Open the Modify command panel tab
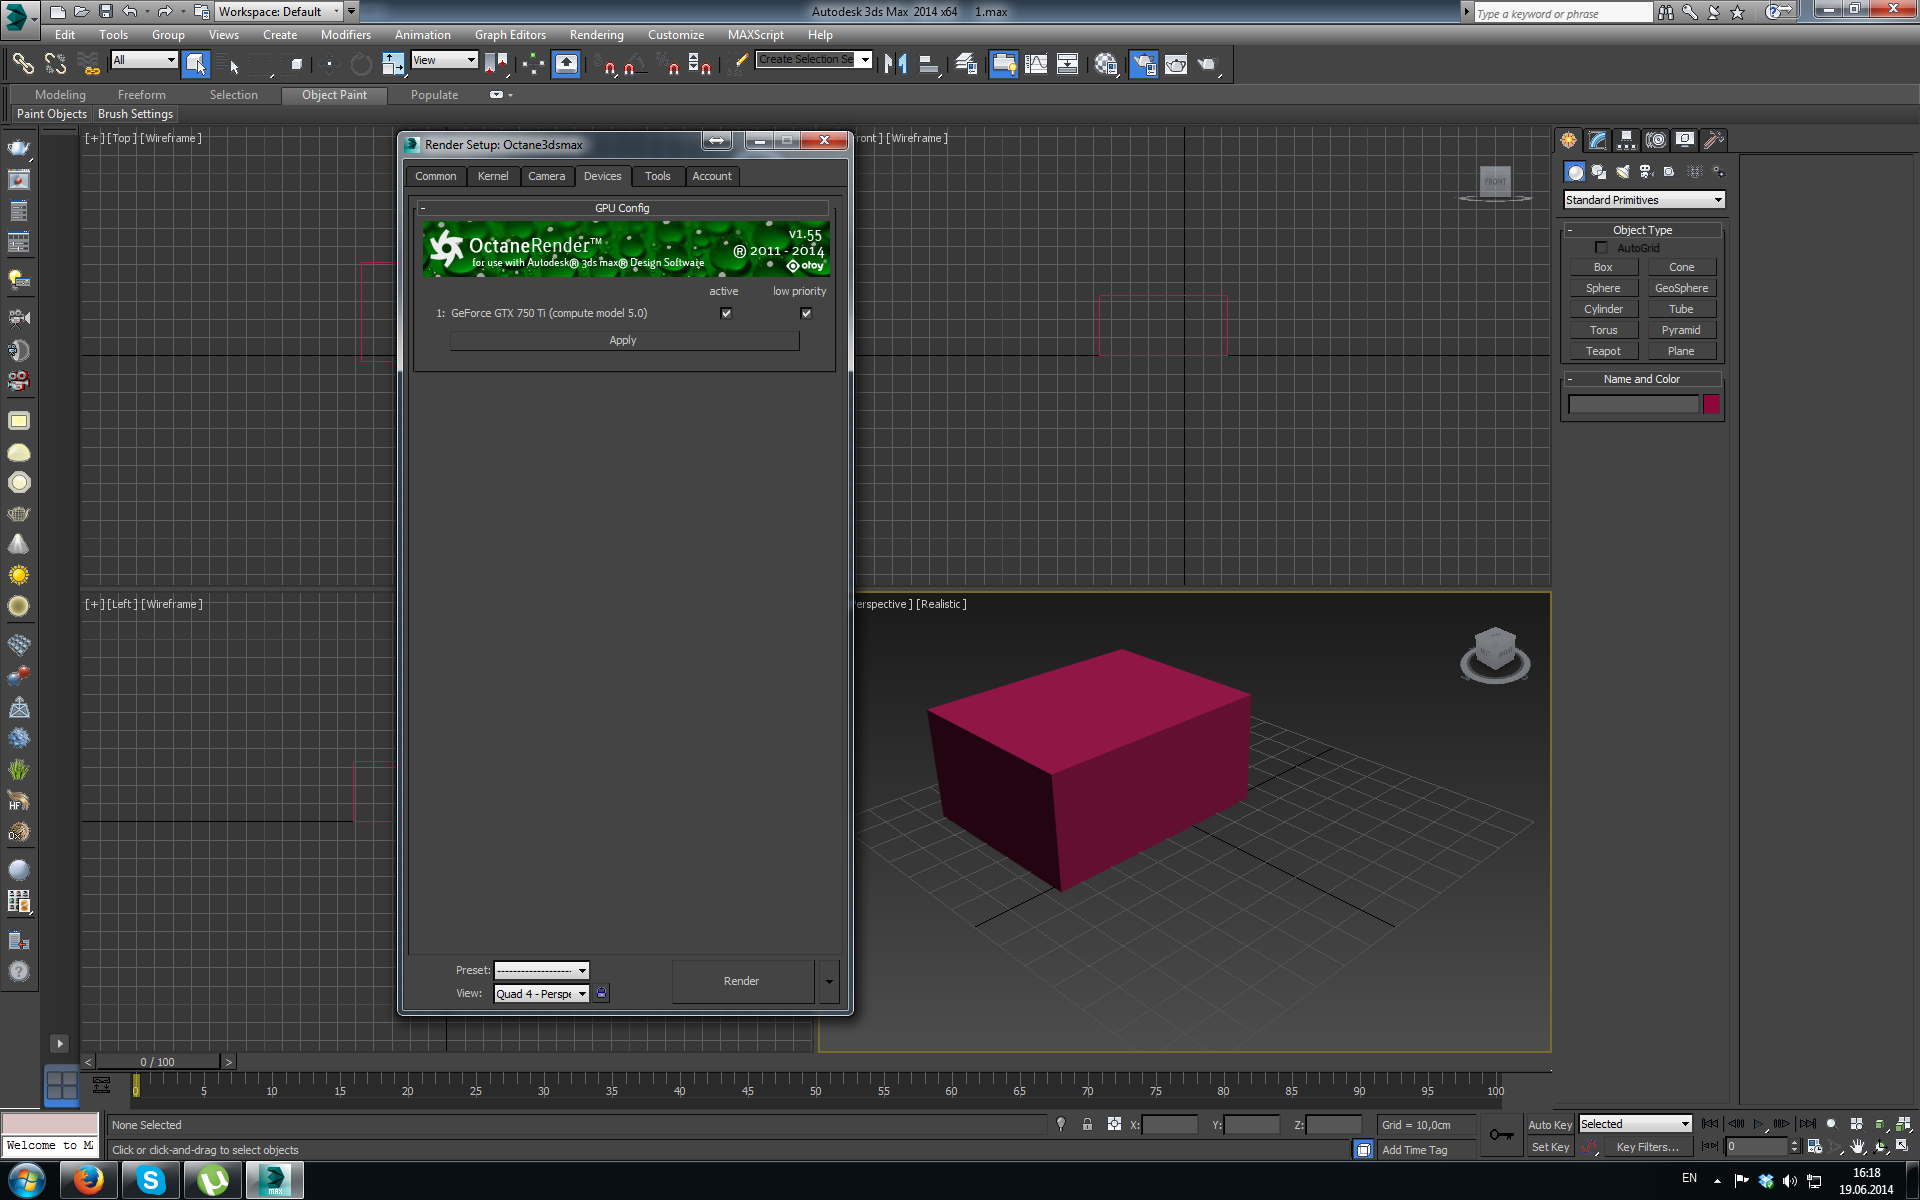This screenshot has width=1920, height=1200. (1597, 140)
